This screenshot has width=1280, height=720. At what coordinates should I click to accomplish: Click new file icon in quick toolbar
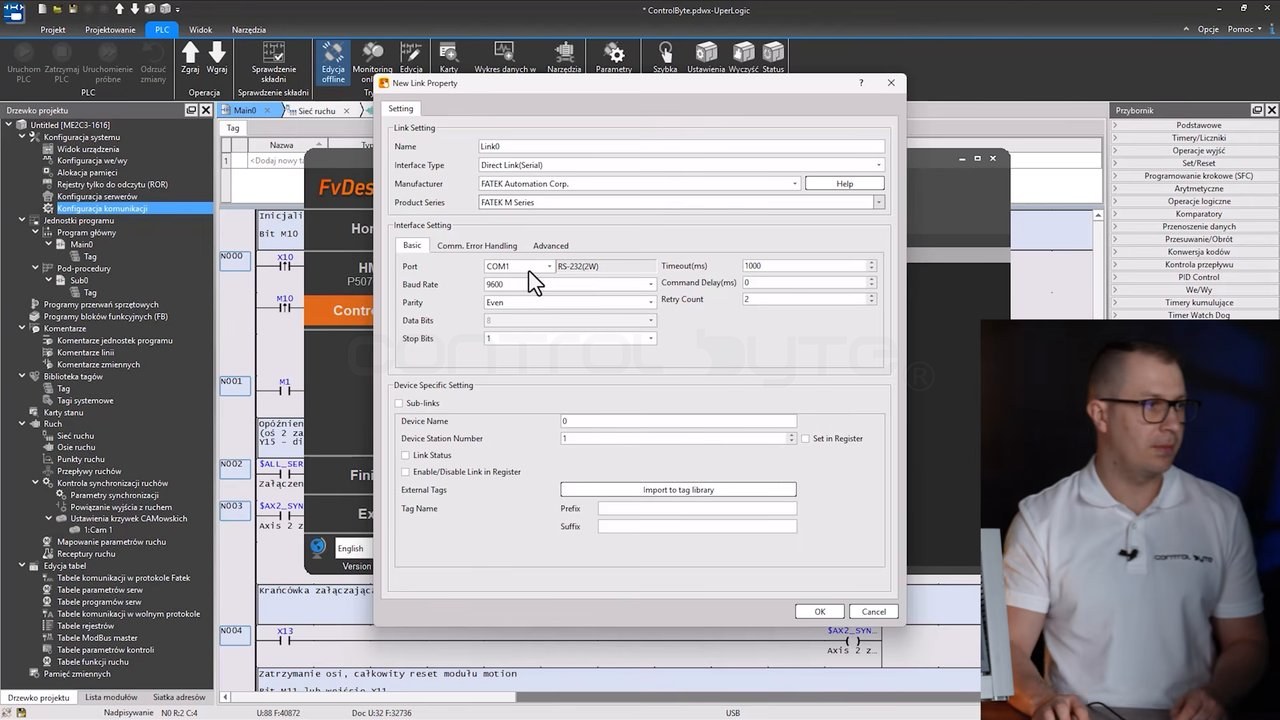pyautogui.click(x=42, y=9)
